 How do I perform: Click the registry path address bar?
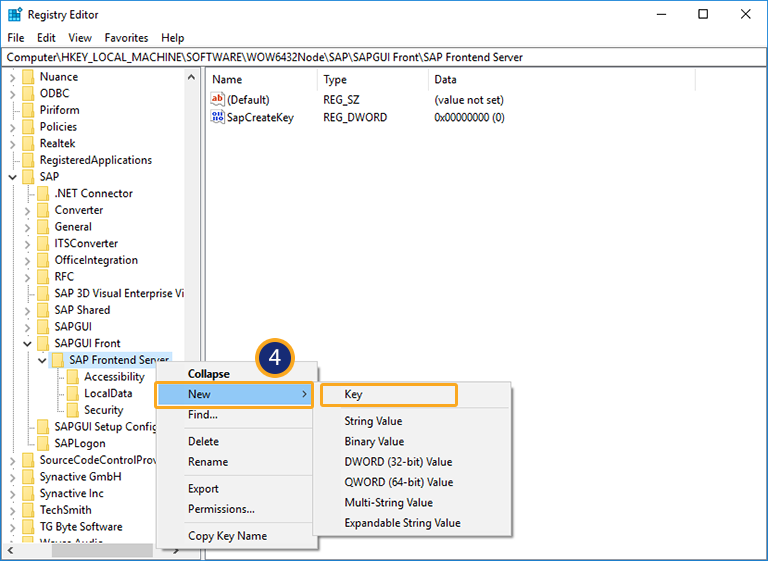coord(384,57)
